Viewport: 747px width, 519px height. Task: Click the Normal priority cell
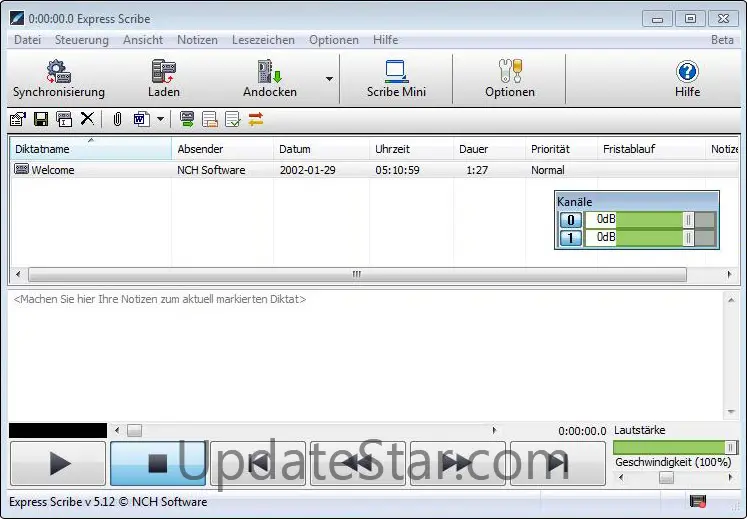tap(548, 170)
